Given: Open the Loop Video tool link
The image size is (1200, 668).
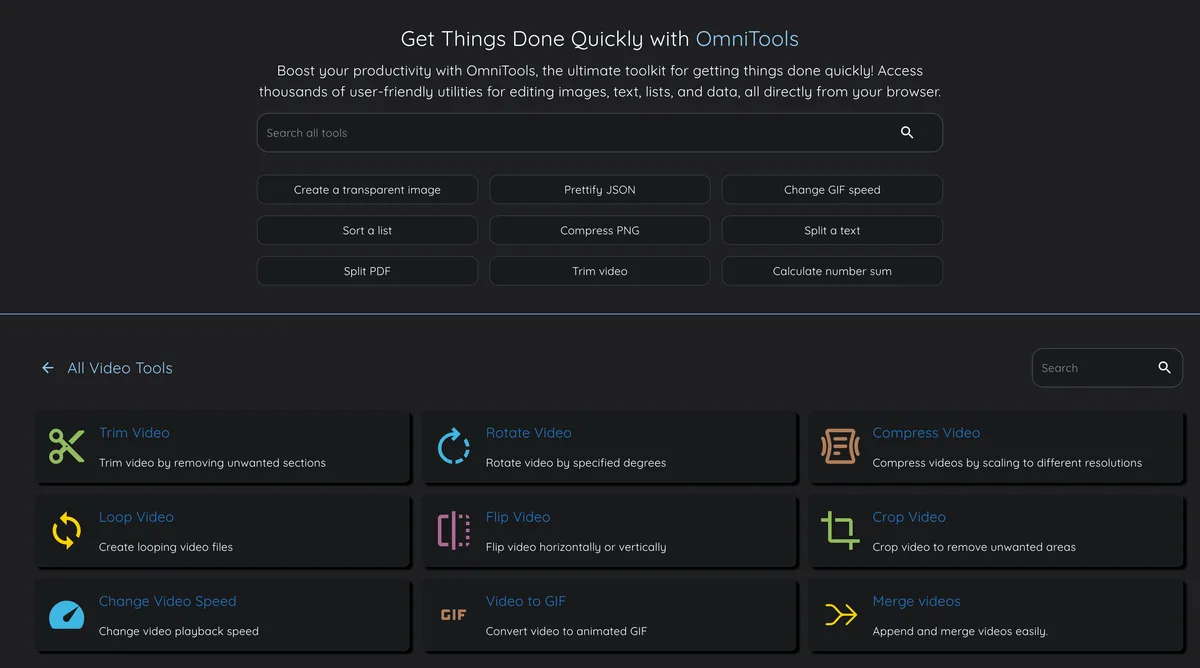Looking at the screenshot, I should [136, 517].
